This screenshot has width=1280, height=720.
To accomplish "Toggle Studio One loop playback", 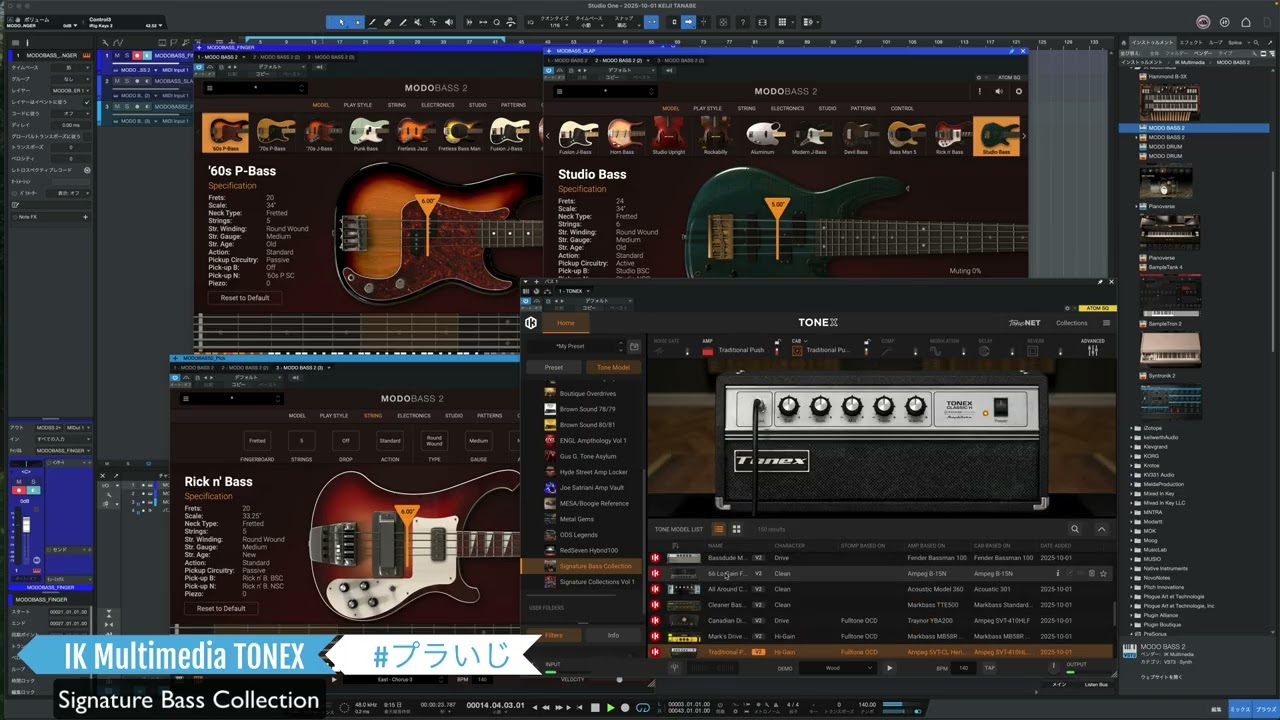I will (643, 708).
